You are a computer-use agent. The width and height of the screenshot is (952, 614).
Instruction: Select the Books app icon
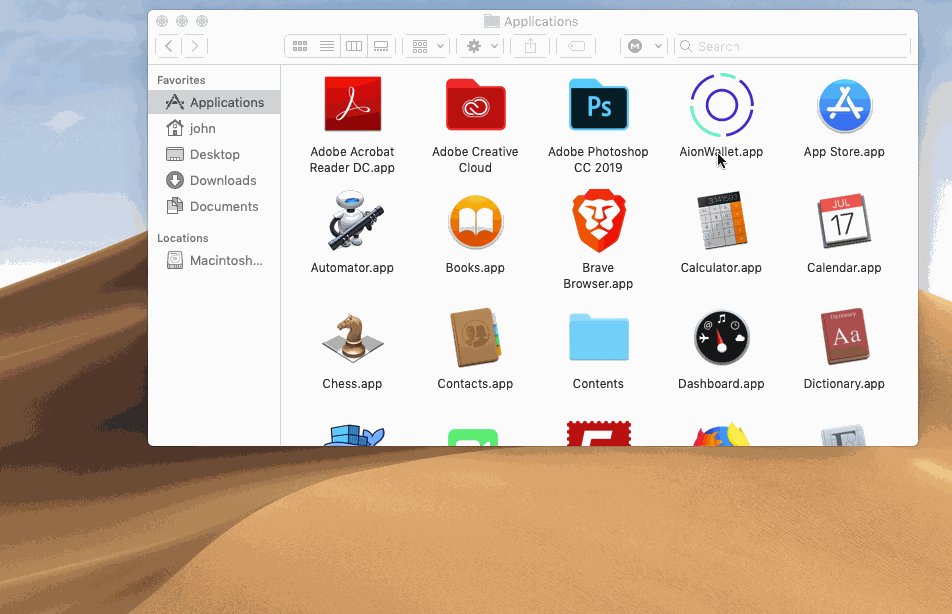pos(475,222)
